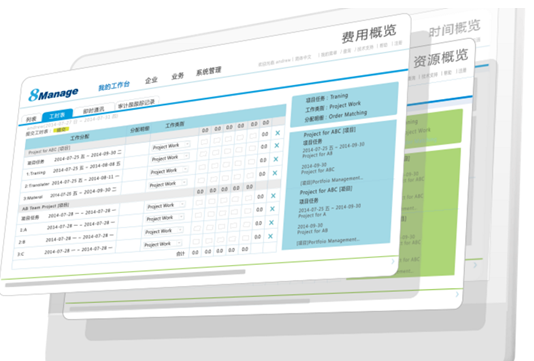Switch to the 即时通讯 tab
534x361 pixels.
[94, 110]
